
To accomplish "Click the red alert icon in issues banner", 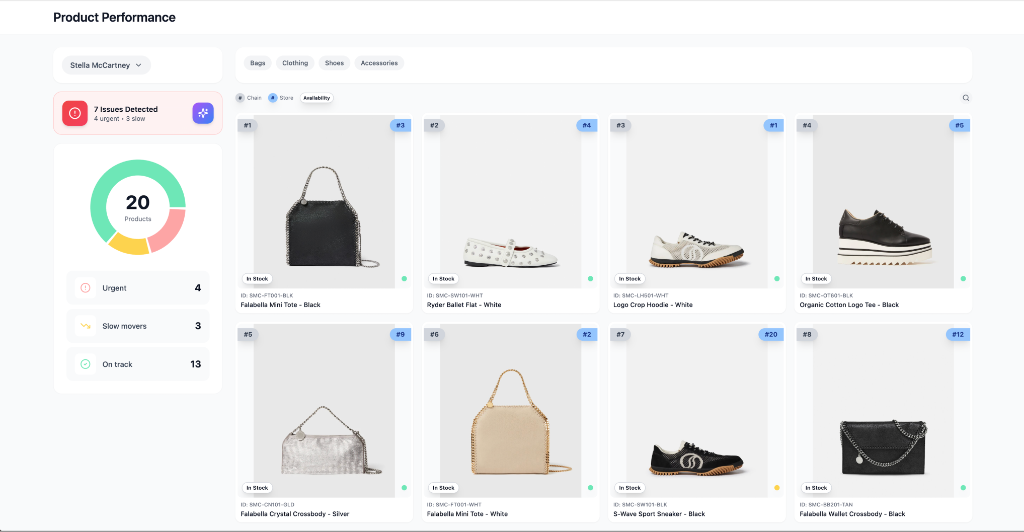I will click(75, 113).
